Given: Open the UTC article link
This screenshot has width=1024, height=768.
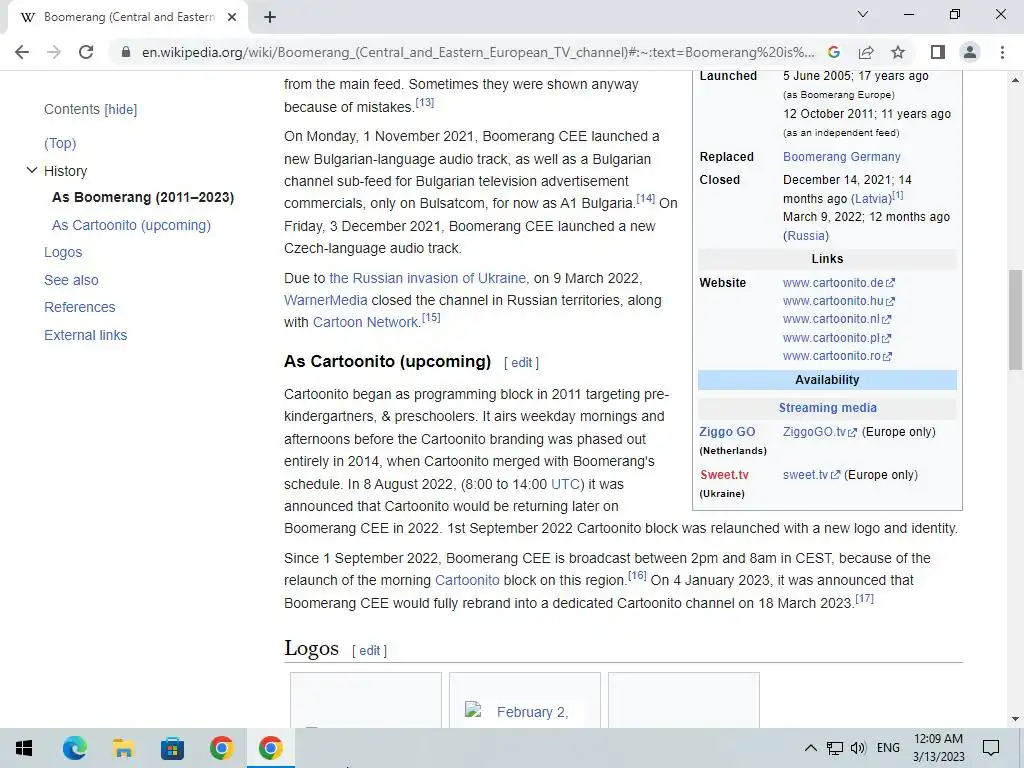Looking at the screenshot, I should point(566,485).
